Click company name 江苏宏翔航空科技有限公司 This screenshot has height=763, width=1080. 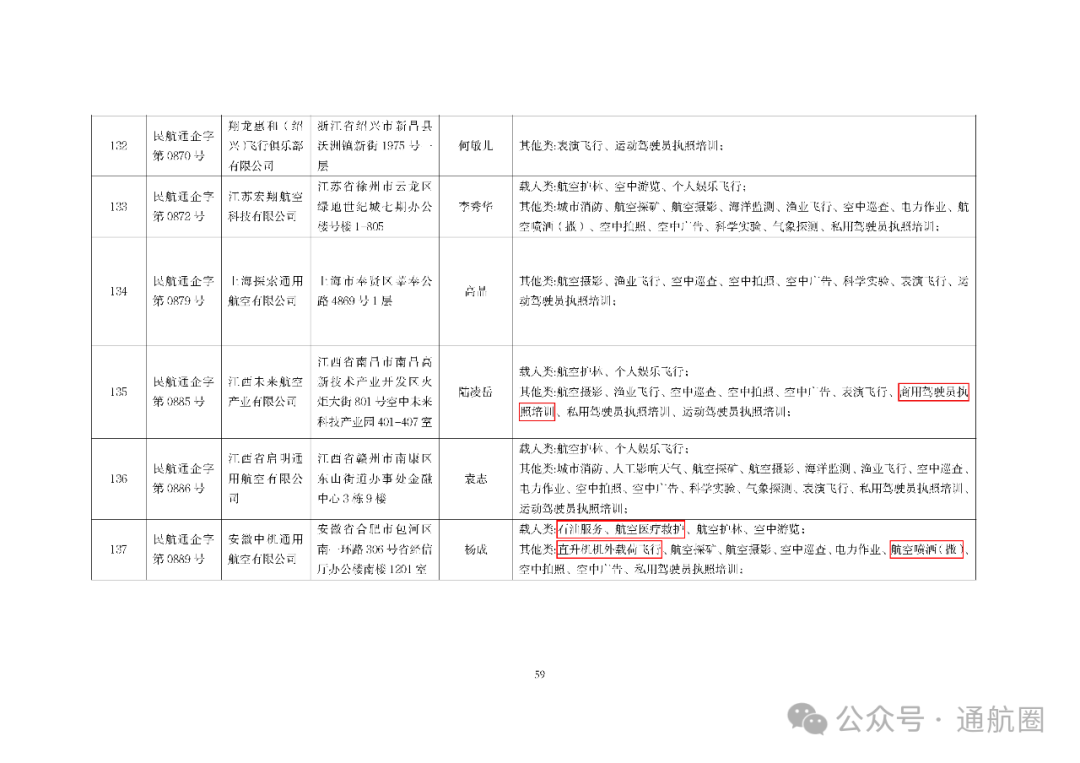266,207
